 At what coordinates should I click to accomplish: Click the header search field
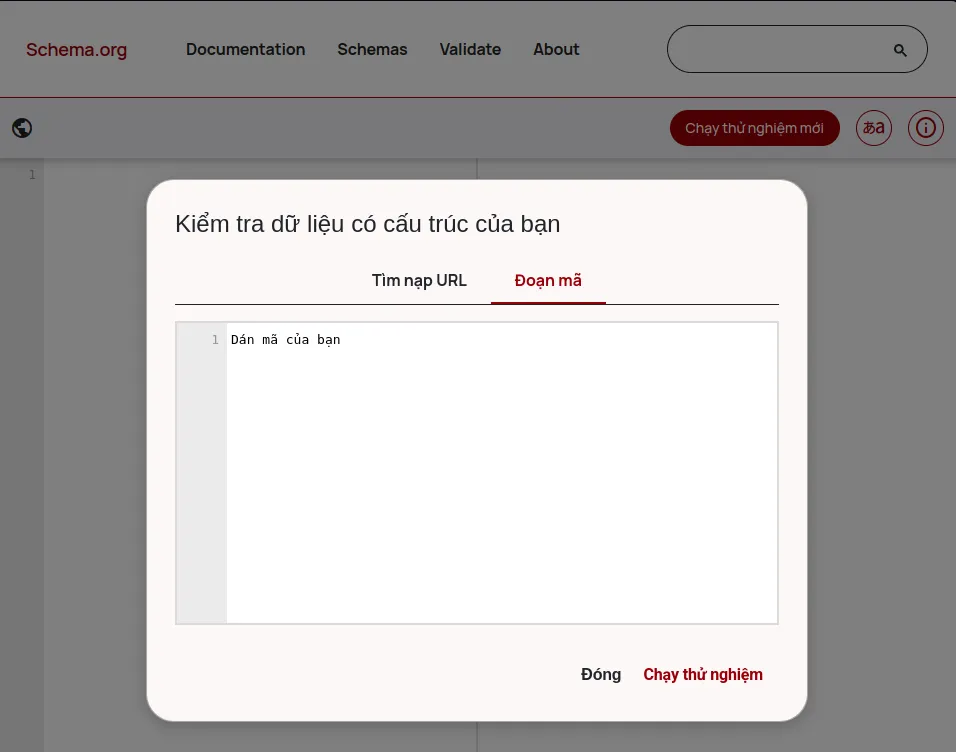(790, 49)
